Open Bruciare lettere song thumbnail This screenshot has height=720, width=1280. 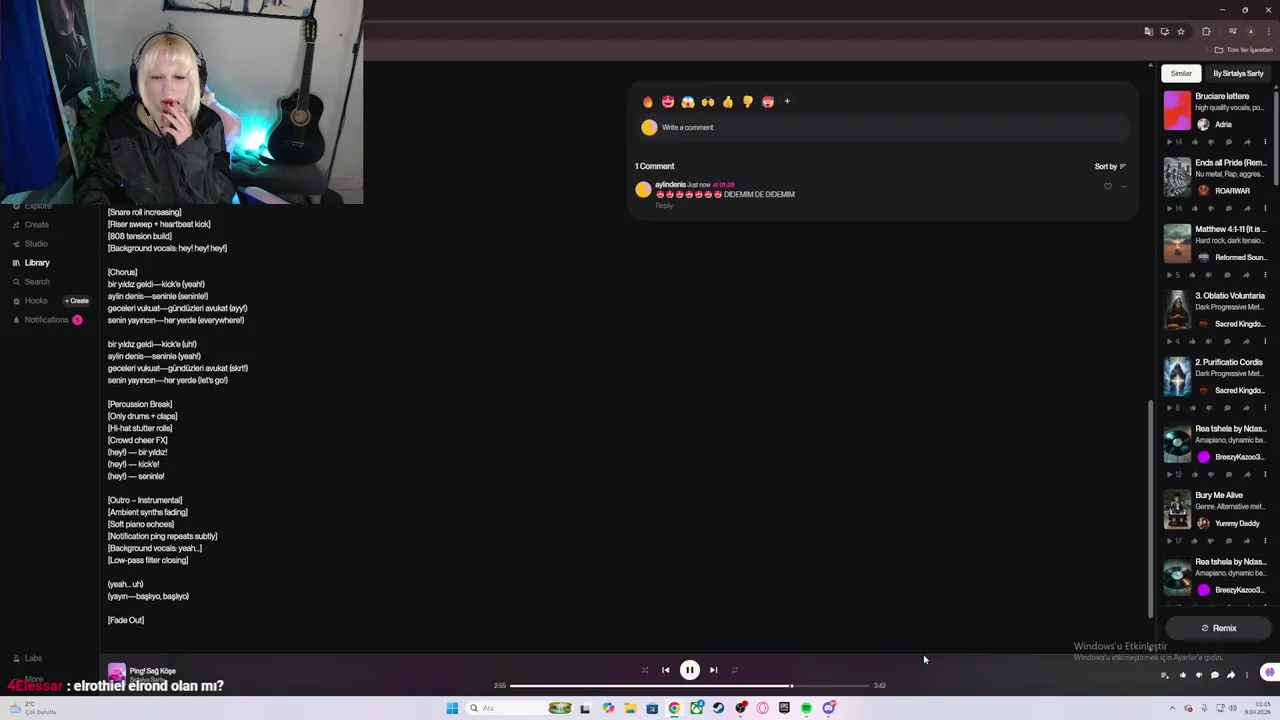tap(1178, 110)
